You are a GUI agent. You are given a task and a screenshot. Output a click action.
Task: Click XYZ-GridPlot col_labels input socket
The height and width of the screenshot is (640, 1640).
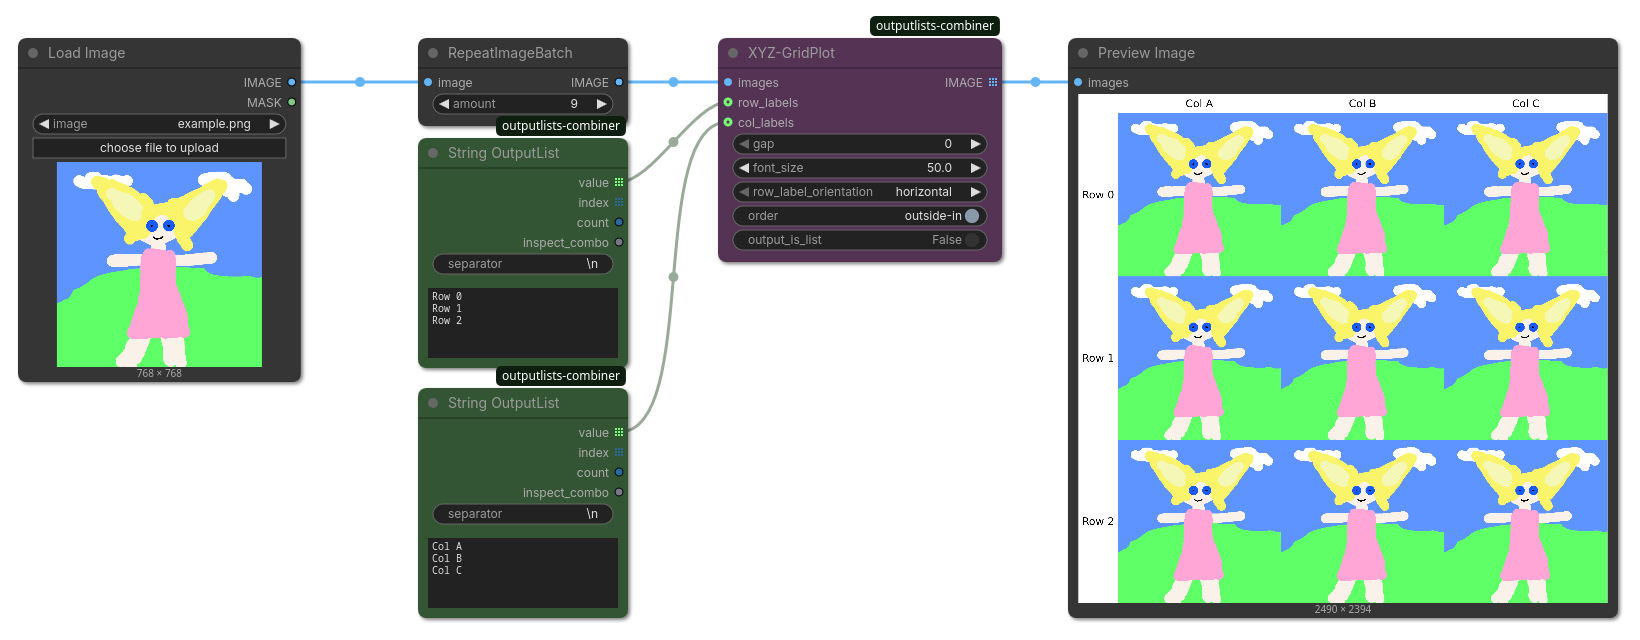[728, 122]
